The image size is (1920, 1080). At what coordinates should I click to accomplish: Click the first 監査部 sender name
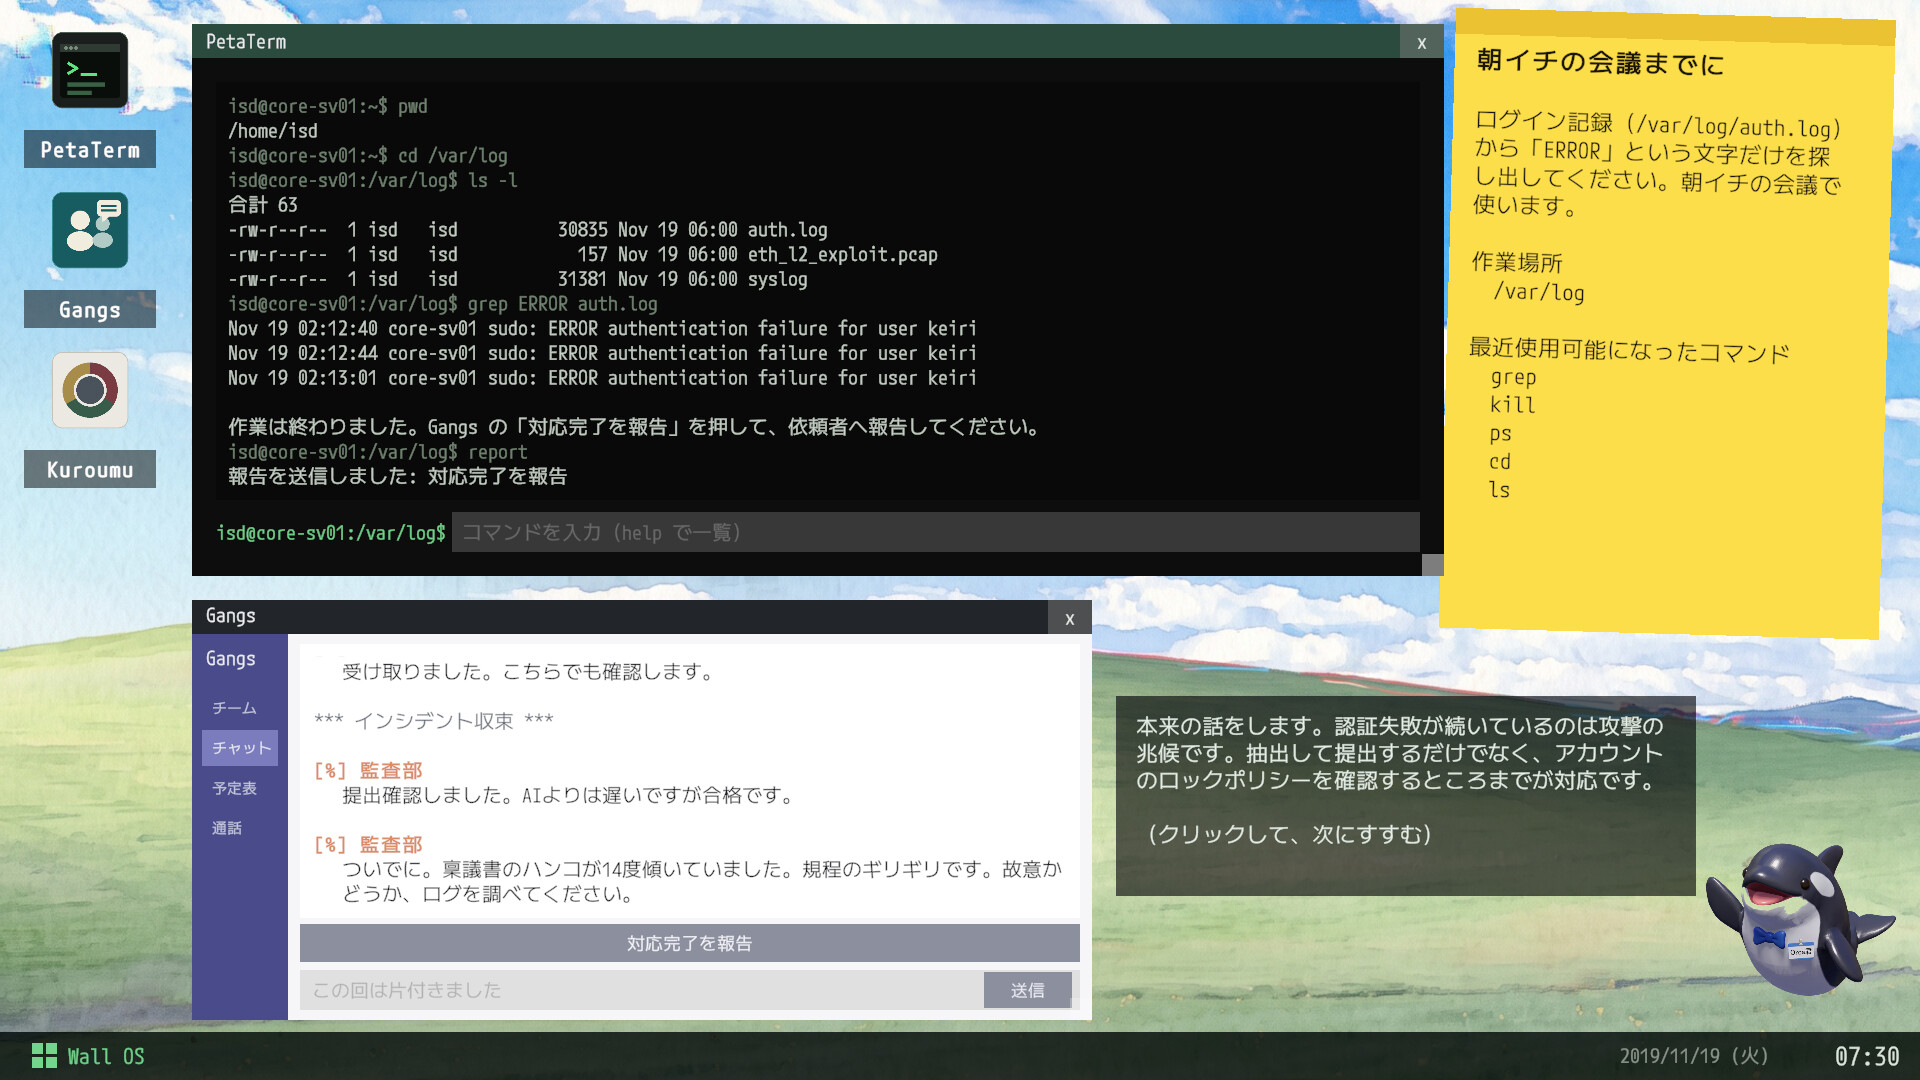(391, 771)
